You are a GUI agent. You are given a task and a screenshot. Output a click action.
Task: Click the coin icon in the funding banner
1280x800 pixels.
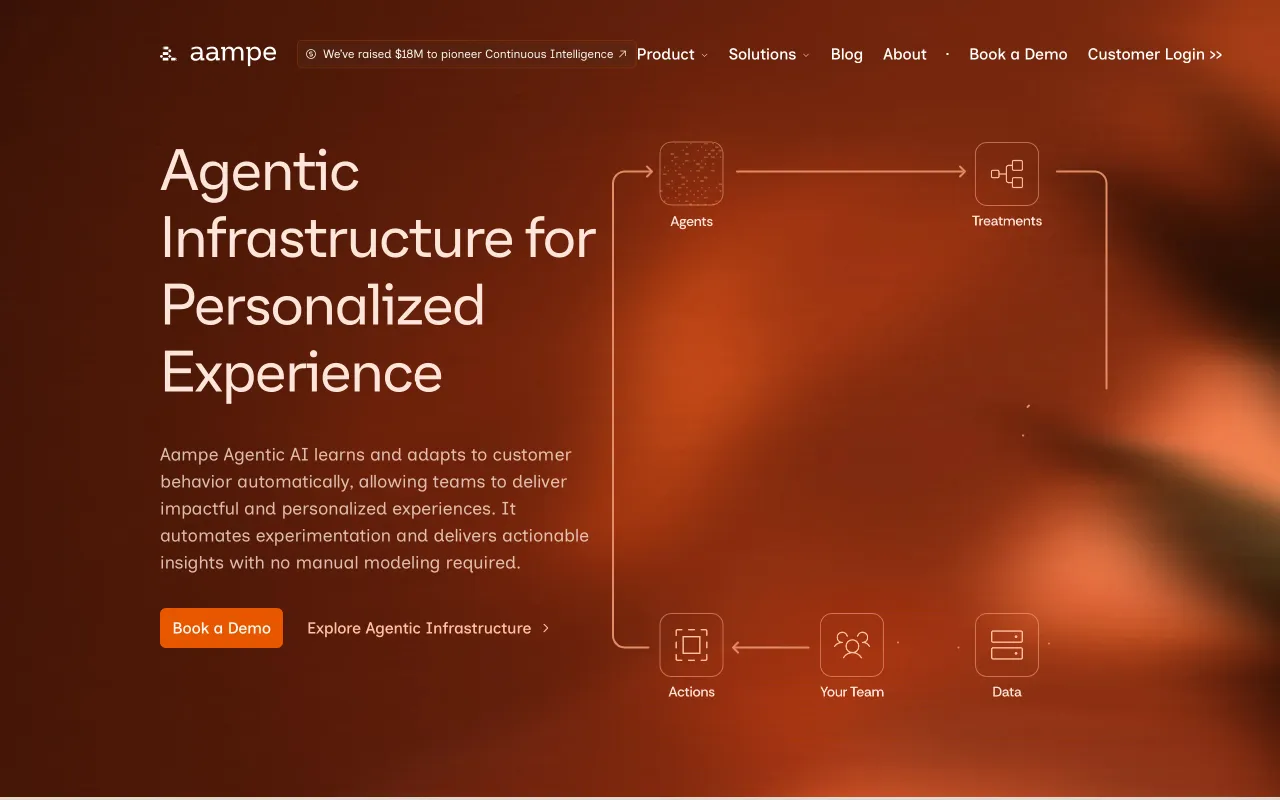point(311,54)
